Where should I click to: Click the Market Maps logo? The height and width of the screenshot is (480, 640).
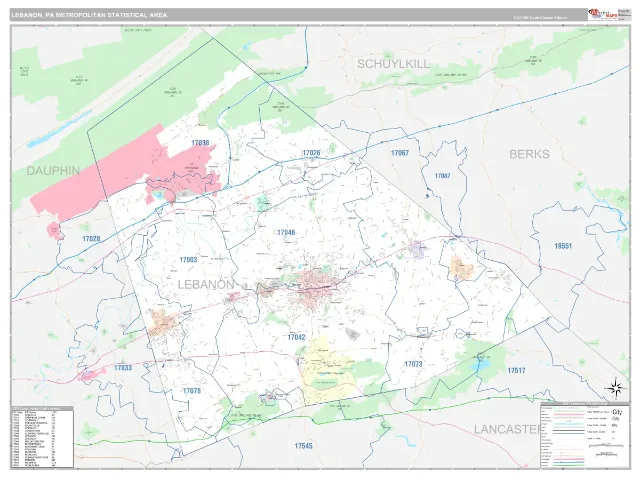(602, 14)
